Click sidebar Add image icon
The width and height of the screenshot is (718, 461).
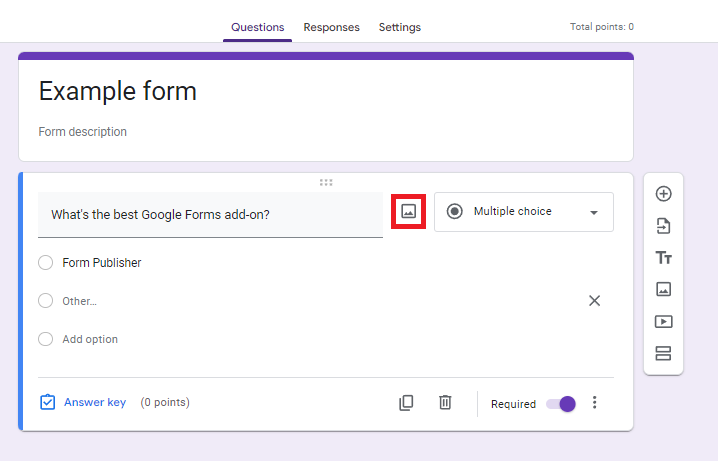click(664, 289)
